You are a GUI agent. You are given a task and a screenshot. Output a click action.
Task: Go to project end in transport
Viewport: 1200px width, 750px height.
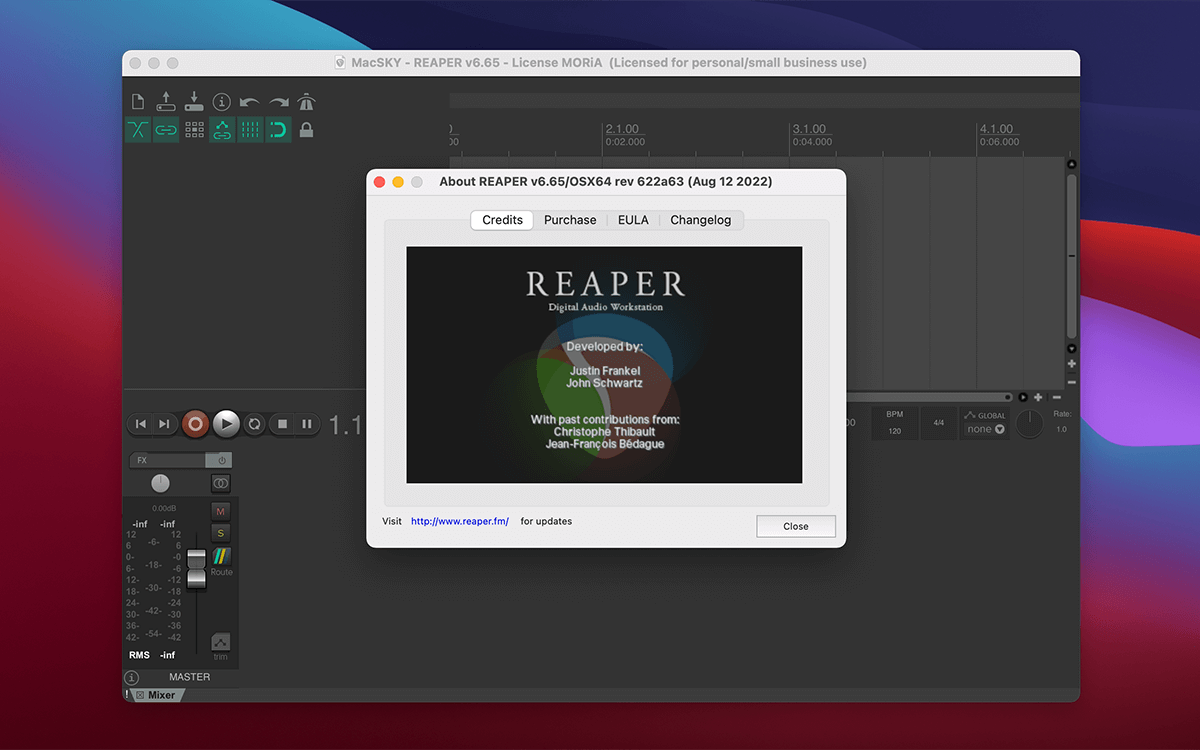click(164, 424)
